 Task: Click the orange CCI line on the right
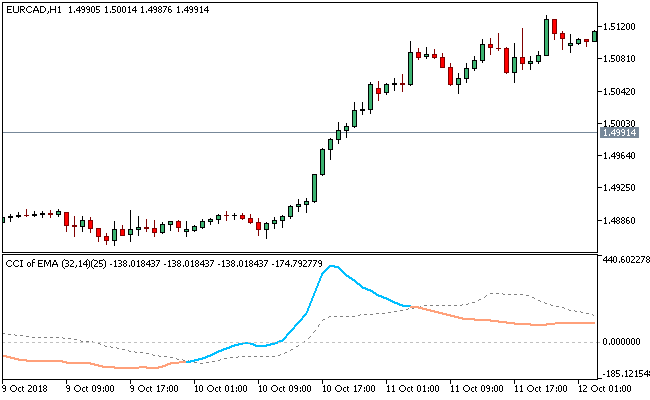click(500, 321)
